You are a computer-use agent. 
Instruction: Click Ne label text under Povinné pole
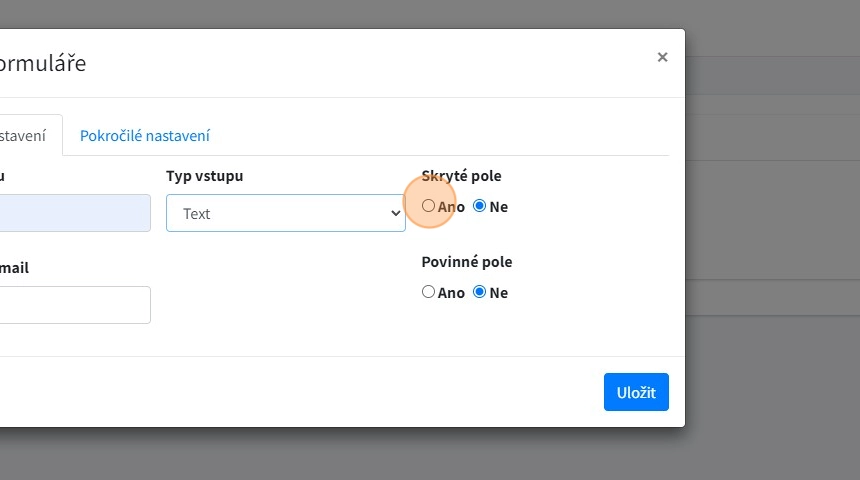498,293
